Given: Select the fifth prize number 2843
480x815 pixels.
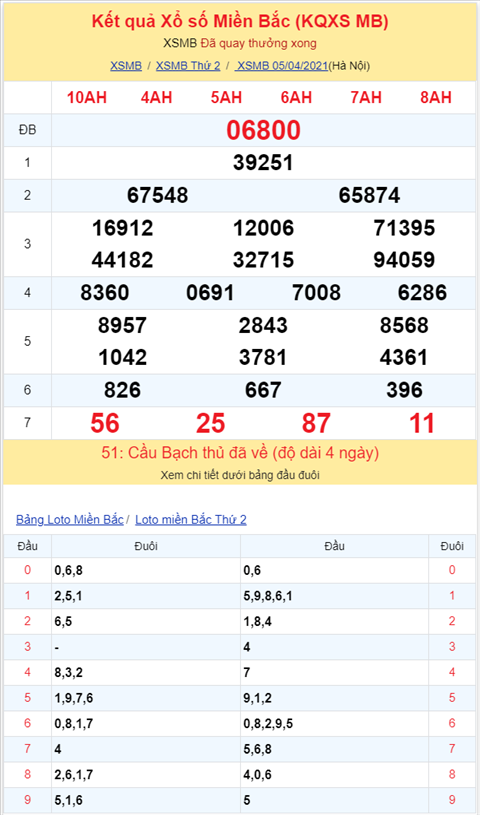Looking at the screenshot, I should (x=263, y=325).
